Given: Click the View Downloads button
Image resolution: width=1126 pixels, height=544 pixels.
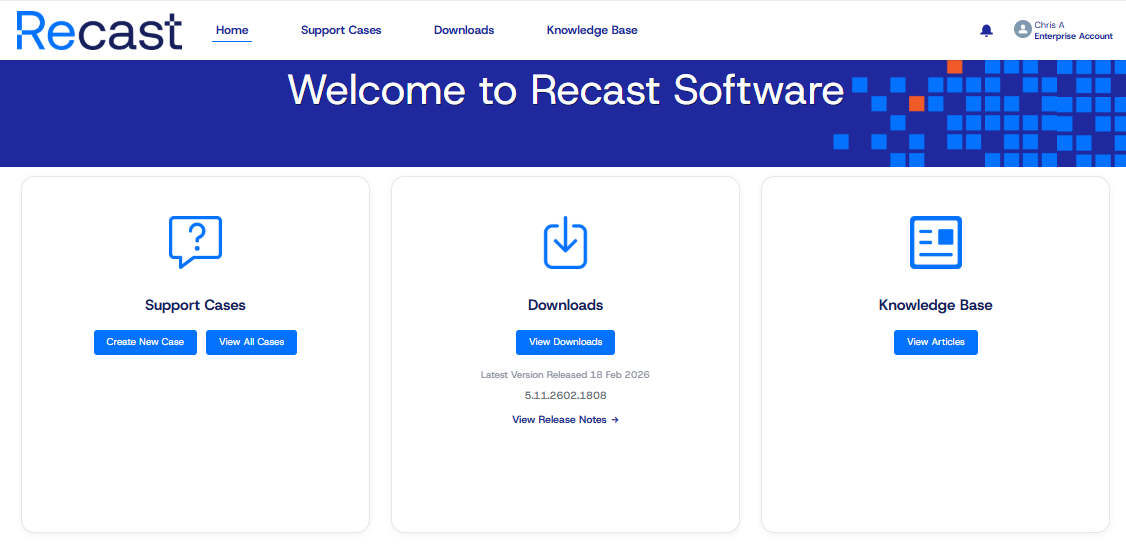Looking at the screenshot, I should click(x=565, y=342).
